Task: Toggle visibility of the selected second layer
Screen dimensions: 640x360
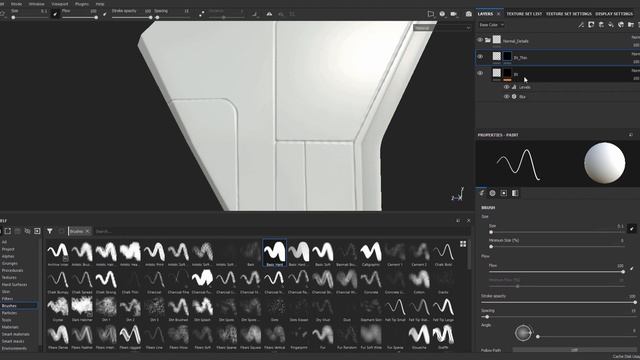Action: [x=480, y=57]
